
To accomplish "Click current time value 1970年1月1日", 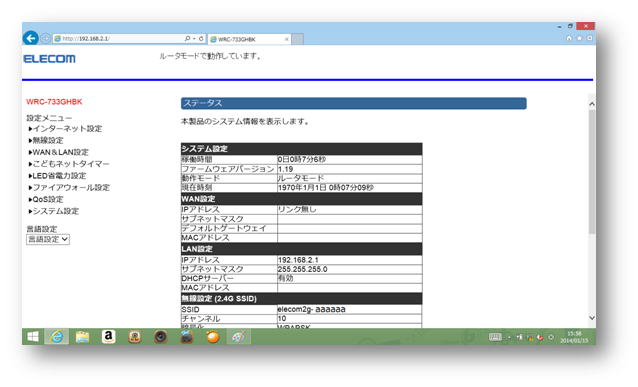I will point(326,188).
